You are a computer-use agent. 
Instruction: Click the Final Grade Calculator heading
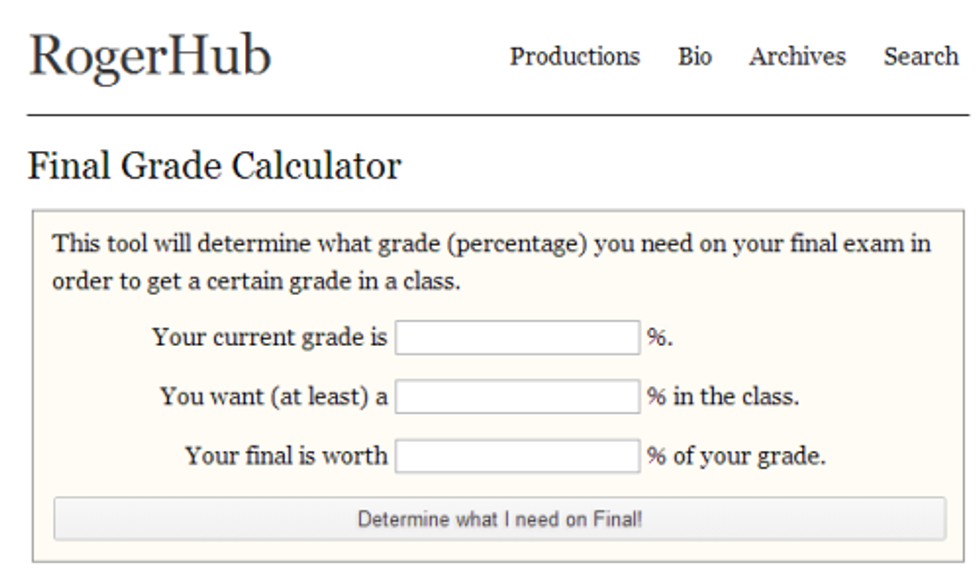point(214,166)
